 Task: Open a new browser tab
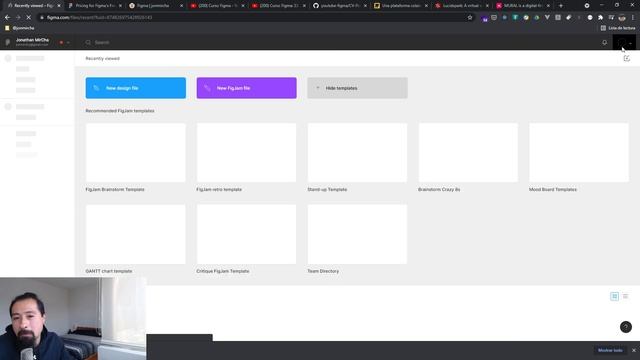pos(561,6)
